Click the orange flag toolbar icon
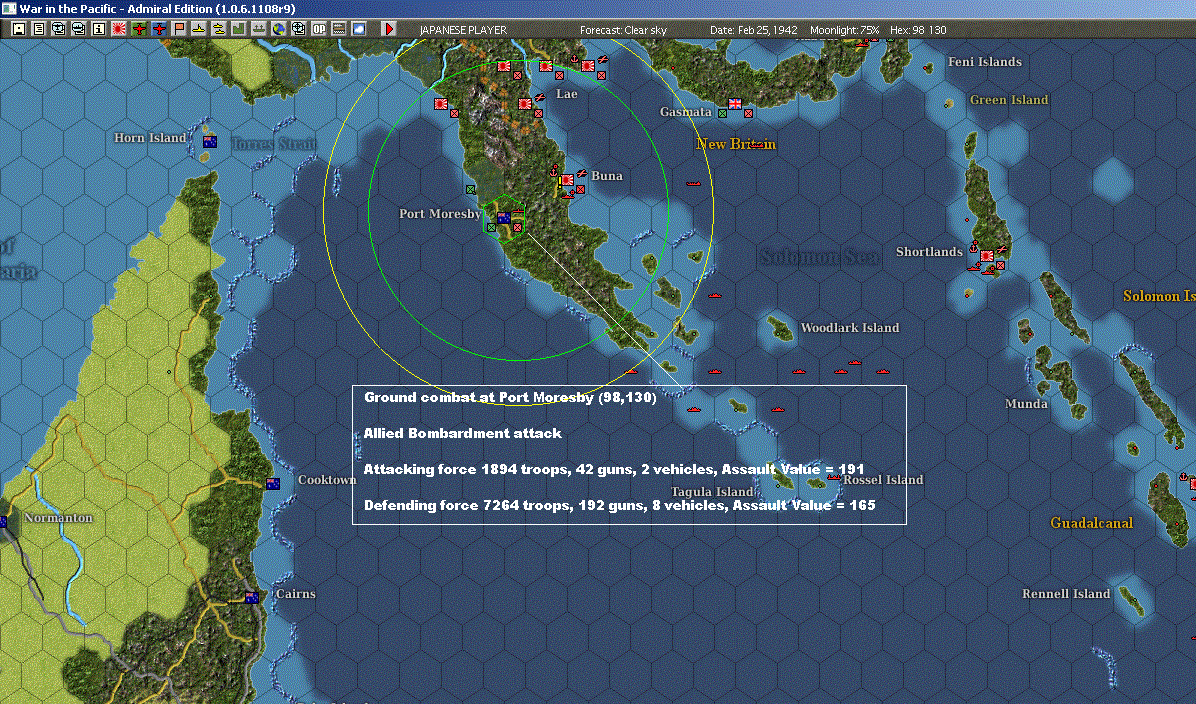This screenshot has width=1196, height=704. [178, 29]
